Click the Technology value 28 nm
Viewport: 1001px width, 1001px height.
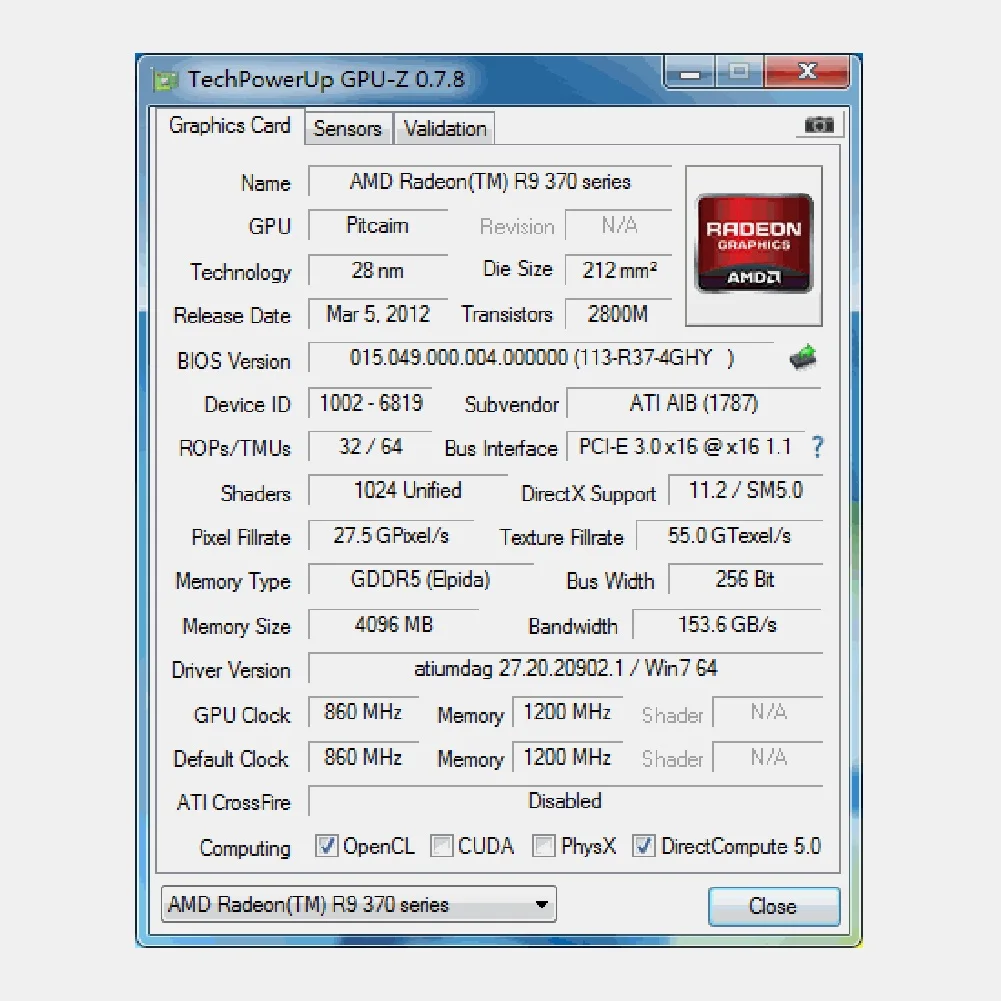(x=377, y=270)
